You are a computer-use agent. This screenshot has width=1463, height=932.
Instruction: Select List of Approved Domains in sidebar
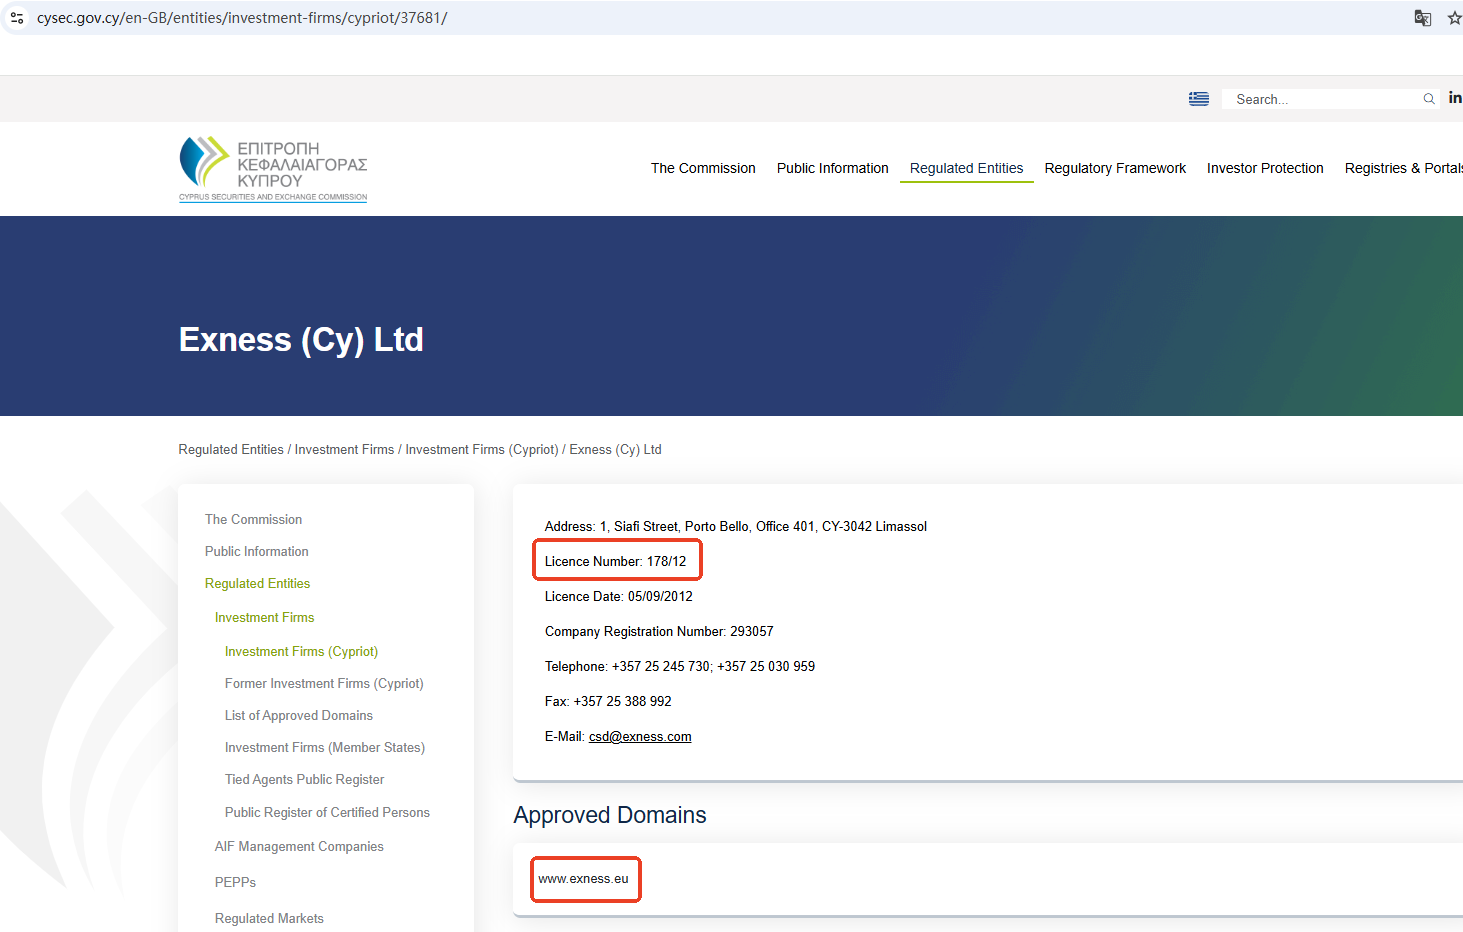coord(298,716)
